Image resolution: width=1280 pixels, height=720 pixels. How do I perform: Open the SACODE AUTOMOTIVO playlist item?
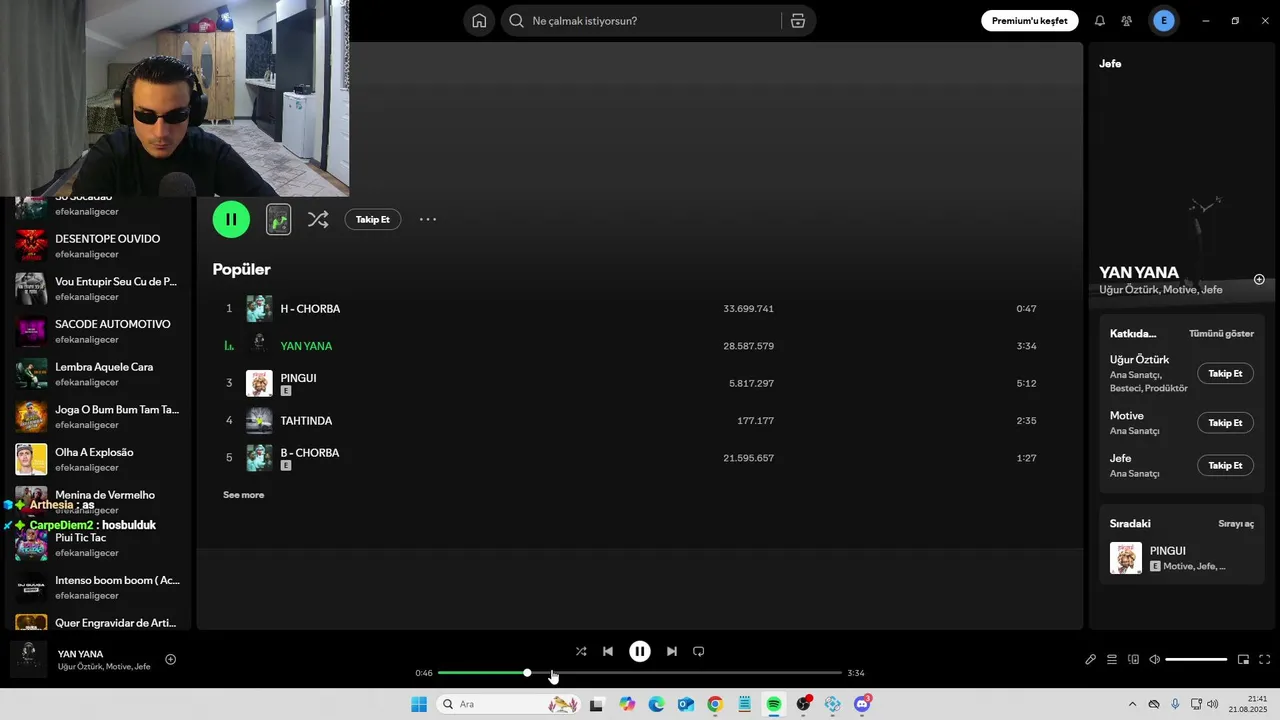[x=98, y=331]
